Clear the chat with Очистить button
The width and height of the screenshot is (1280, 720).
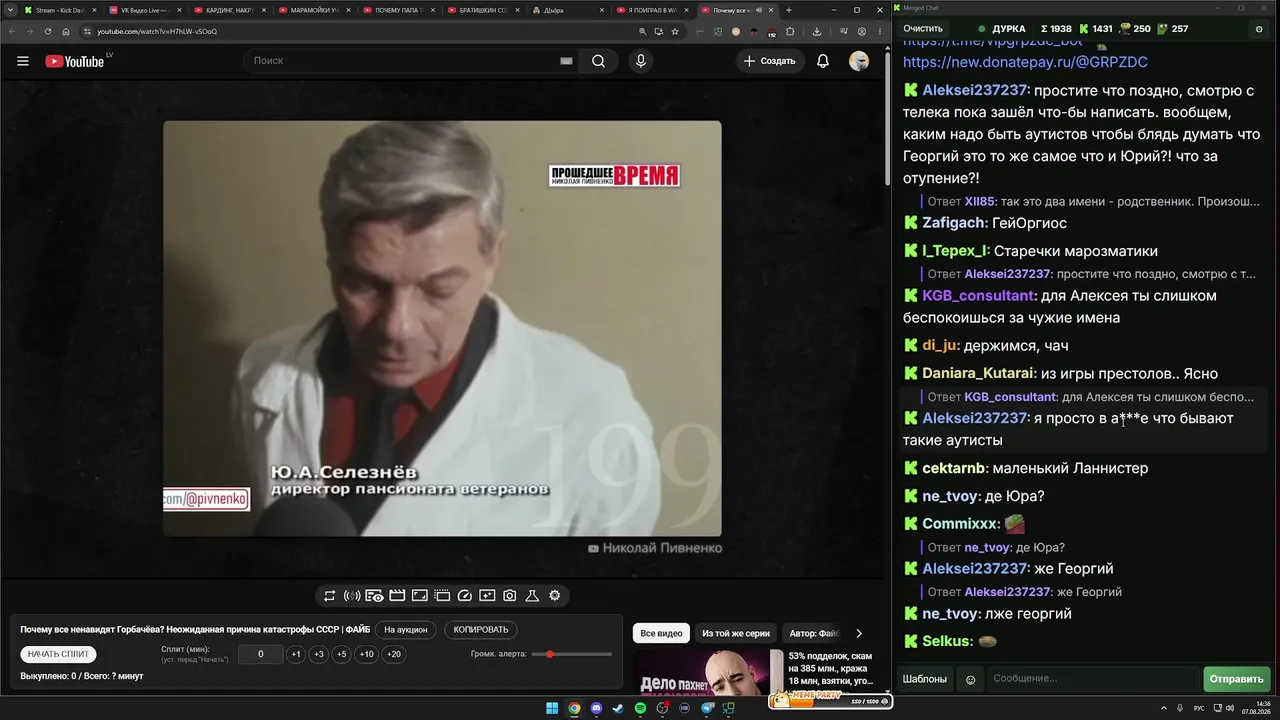(x=923, y=29)
